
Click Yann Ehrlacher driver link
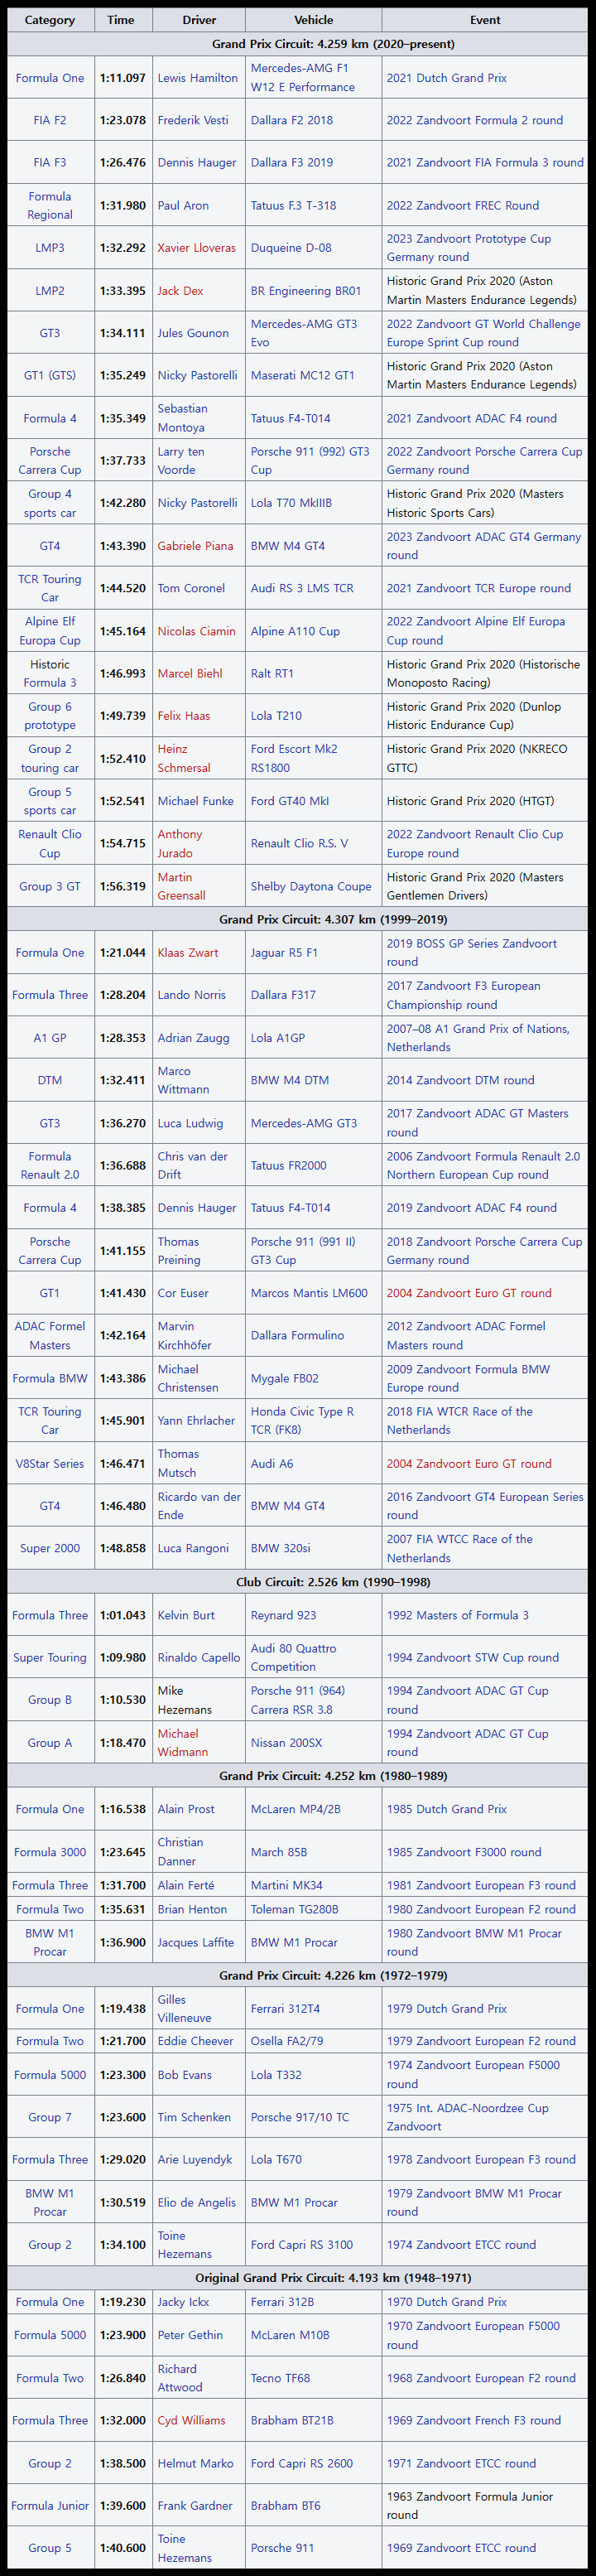[x=196, y=1420]
